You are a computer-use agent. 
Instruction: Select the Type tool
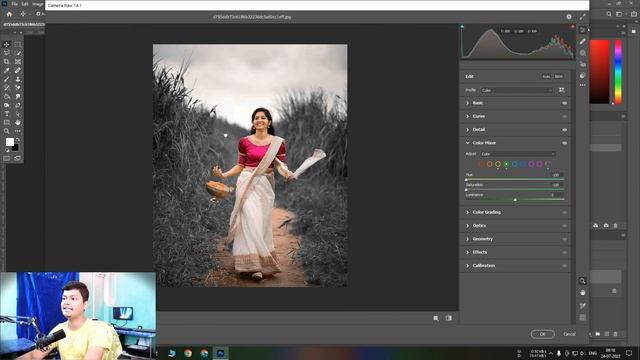coord(7,114)
